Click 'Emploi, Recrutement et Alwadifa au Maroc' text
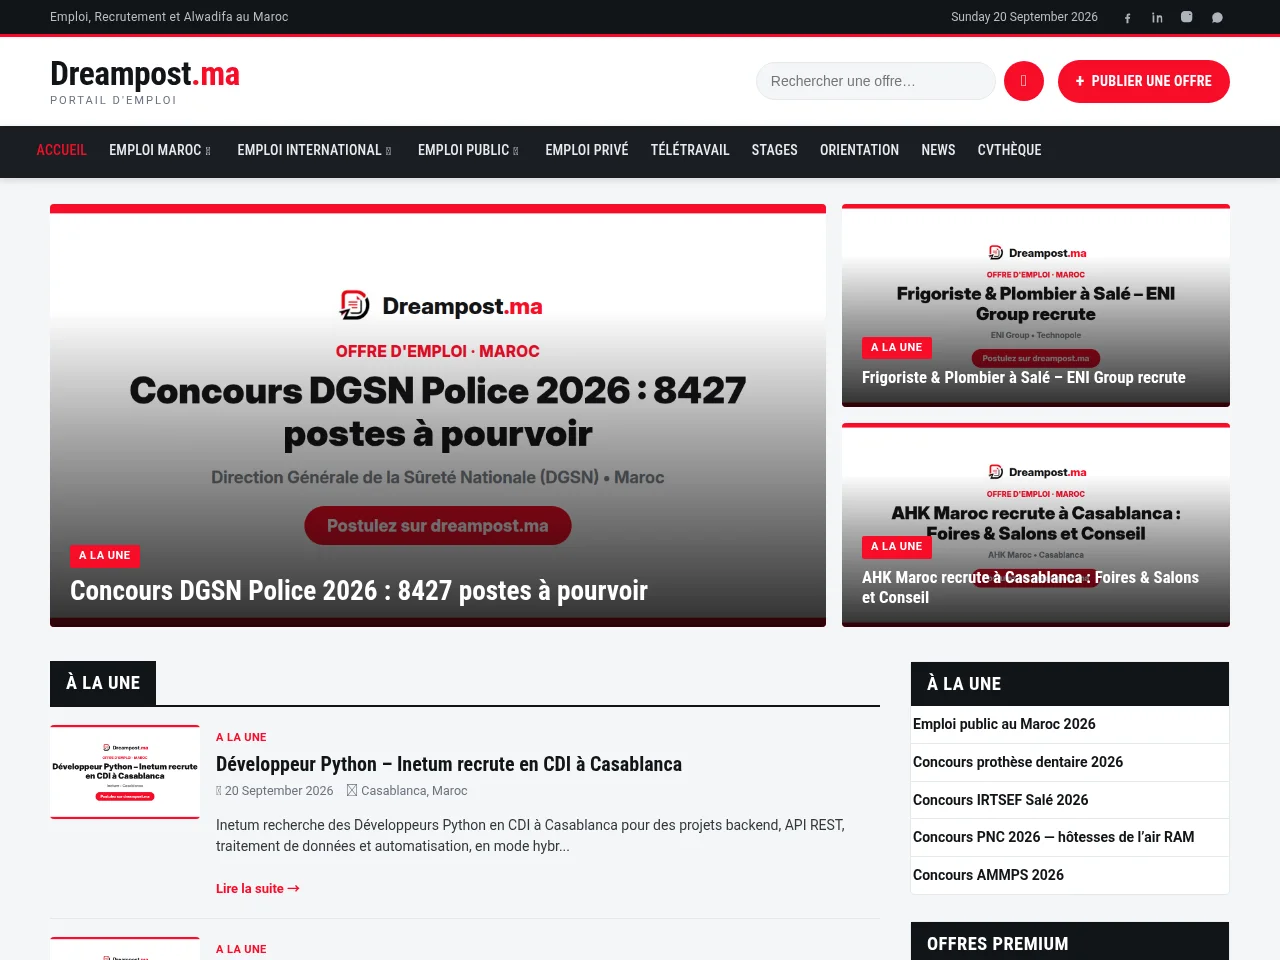 (169, 17)
